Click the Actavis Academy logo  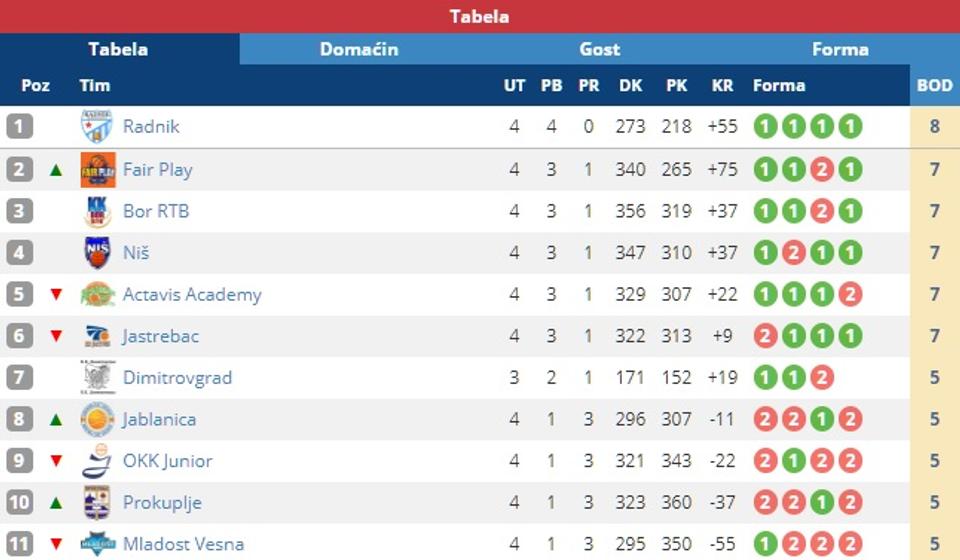[x=97, y=295]
